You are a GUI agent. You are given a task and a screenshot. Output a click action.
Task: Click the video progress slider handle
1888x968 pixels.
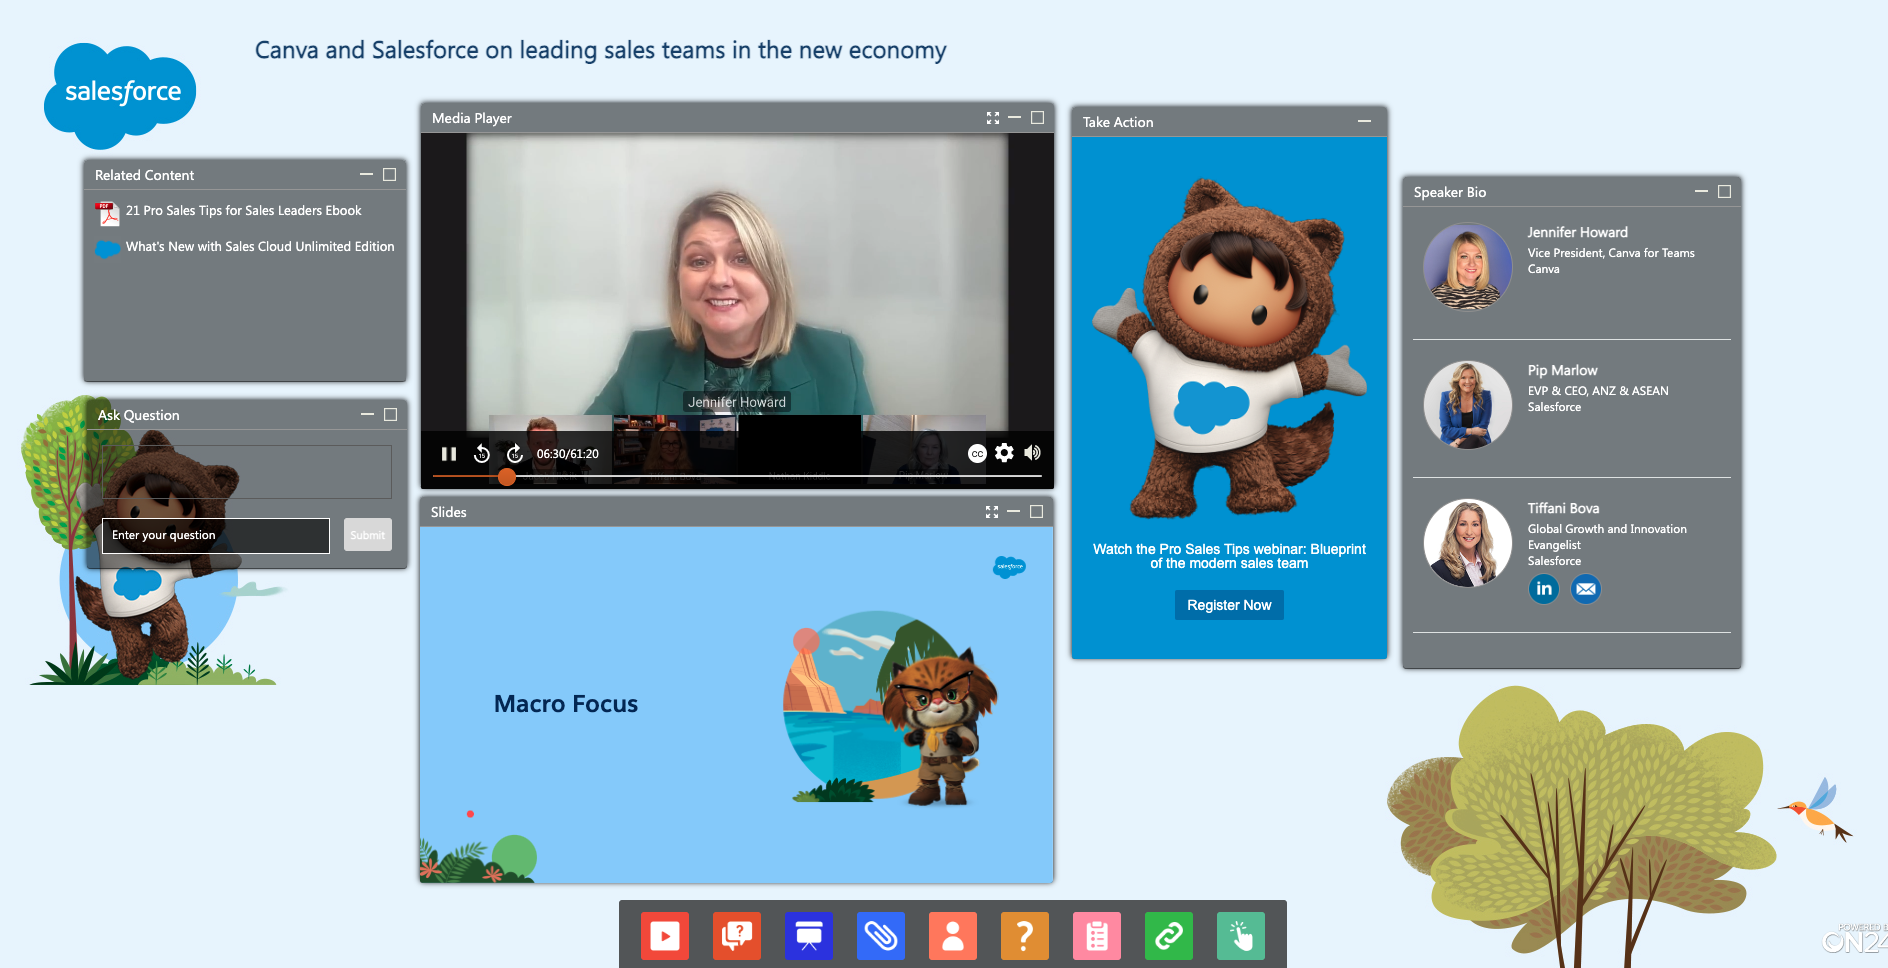(507, 477)
